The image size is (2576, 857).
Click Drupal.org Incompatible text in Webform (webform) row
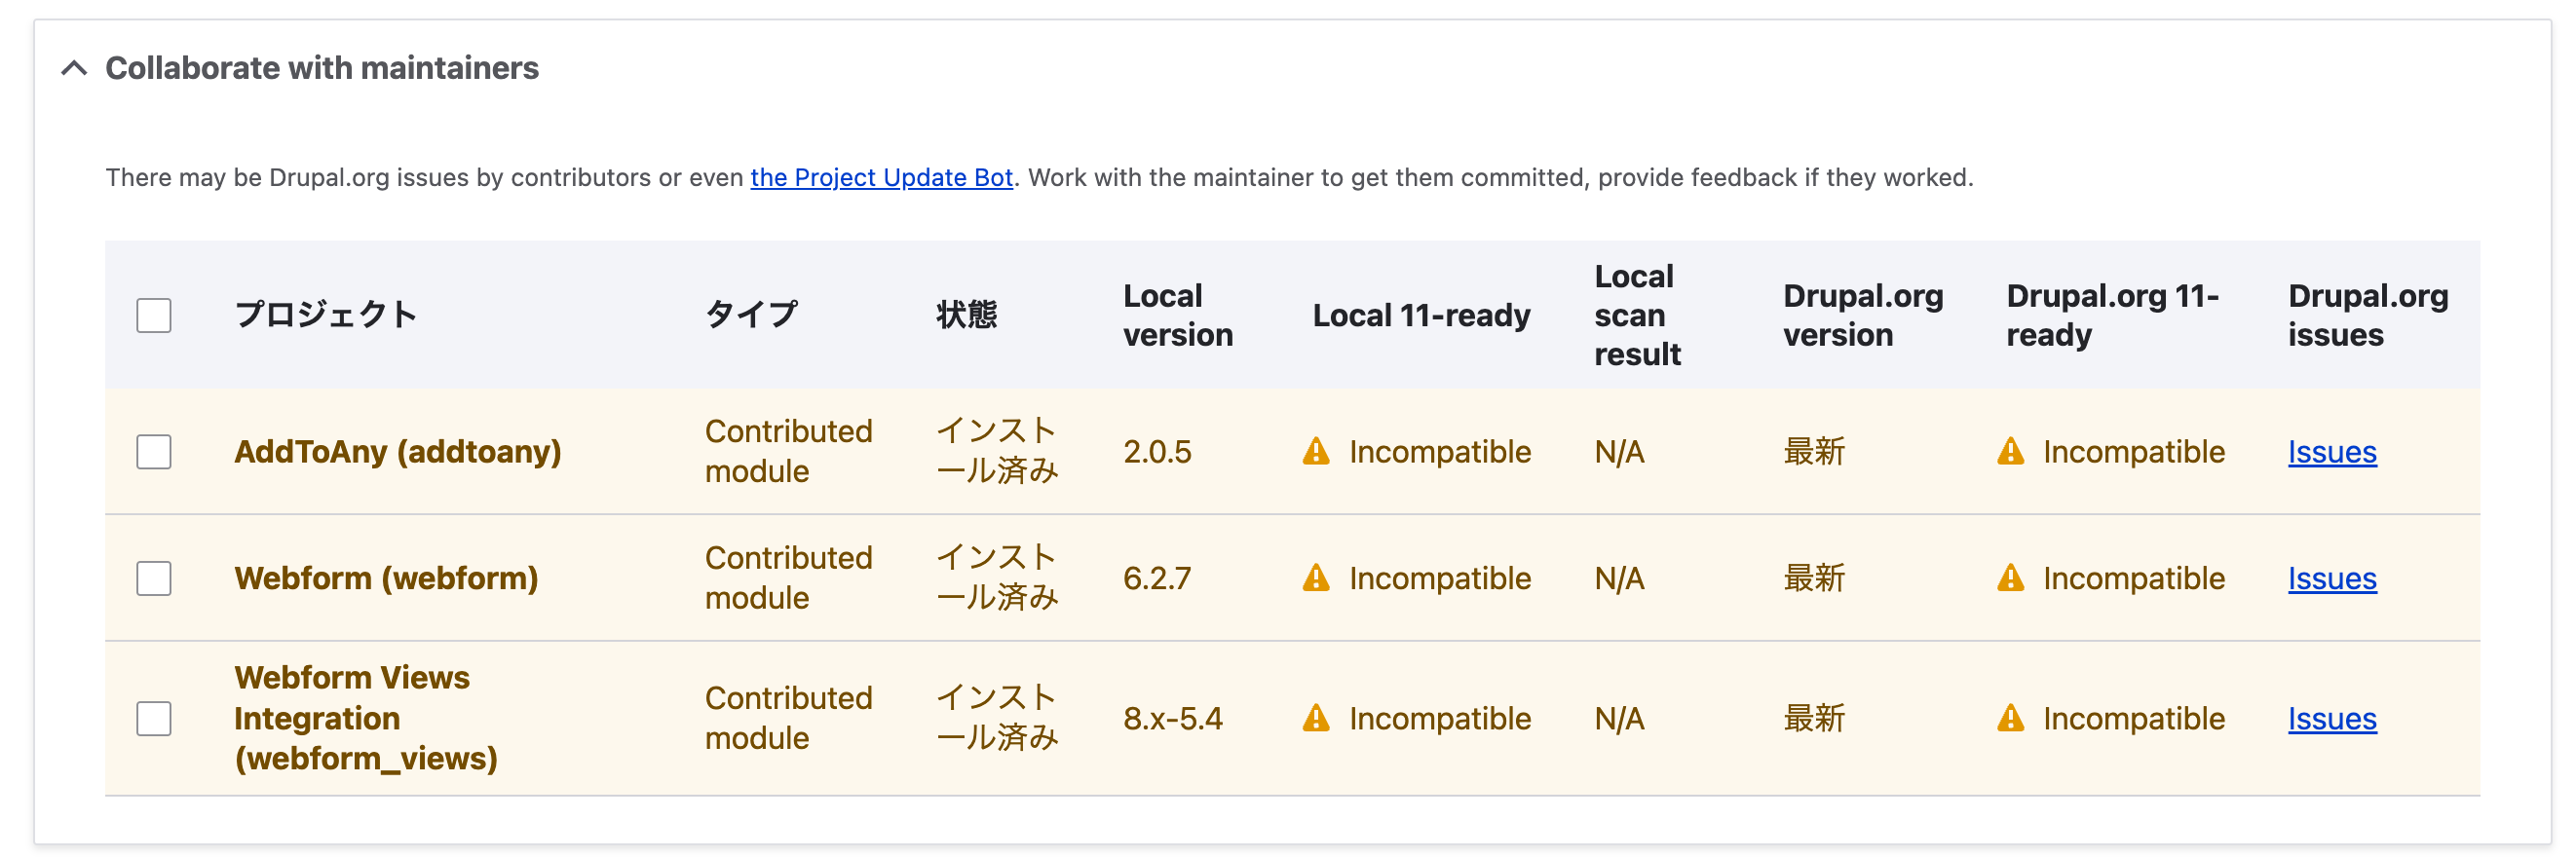click(x=2134, y=578)
